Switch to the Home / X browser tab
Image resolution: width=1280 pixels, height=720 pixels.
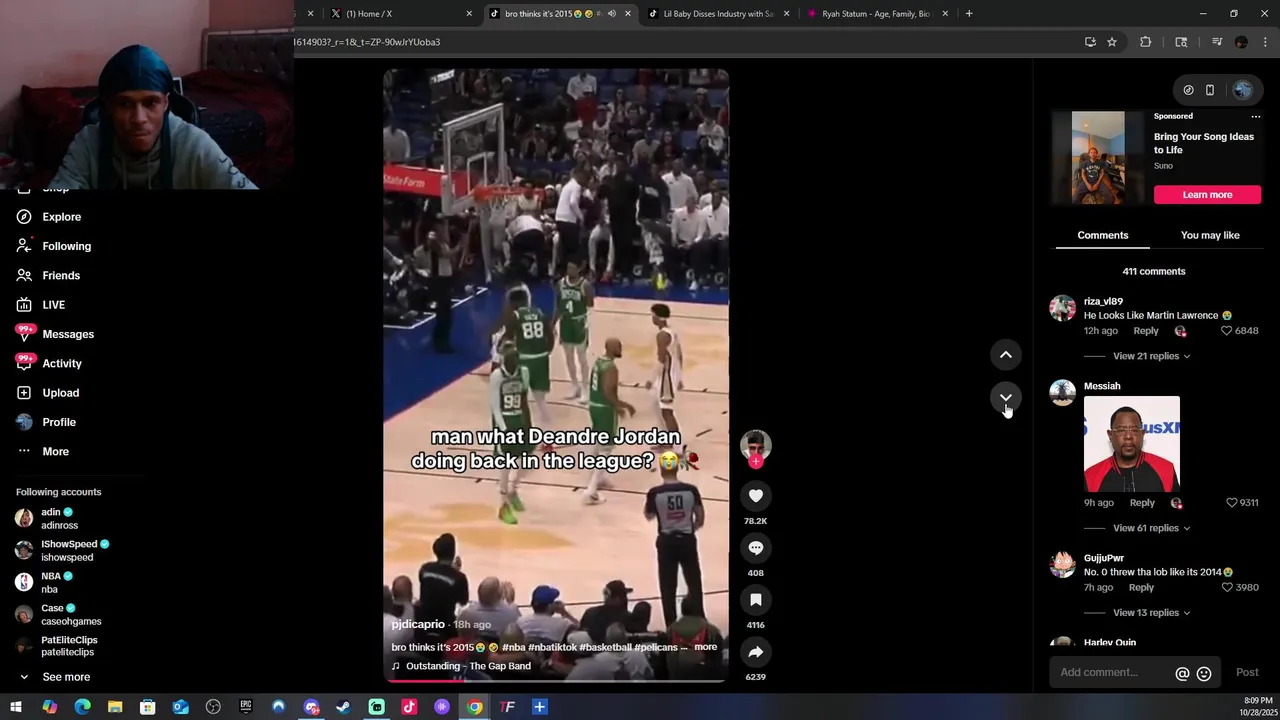[401, 14]
